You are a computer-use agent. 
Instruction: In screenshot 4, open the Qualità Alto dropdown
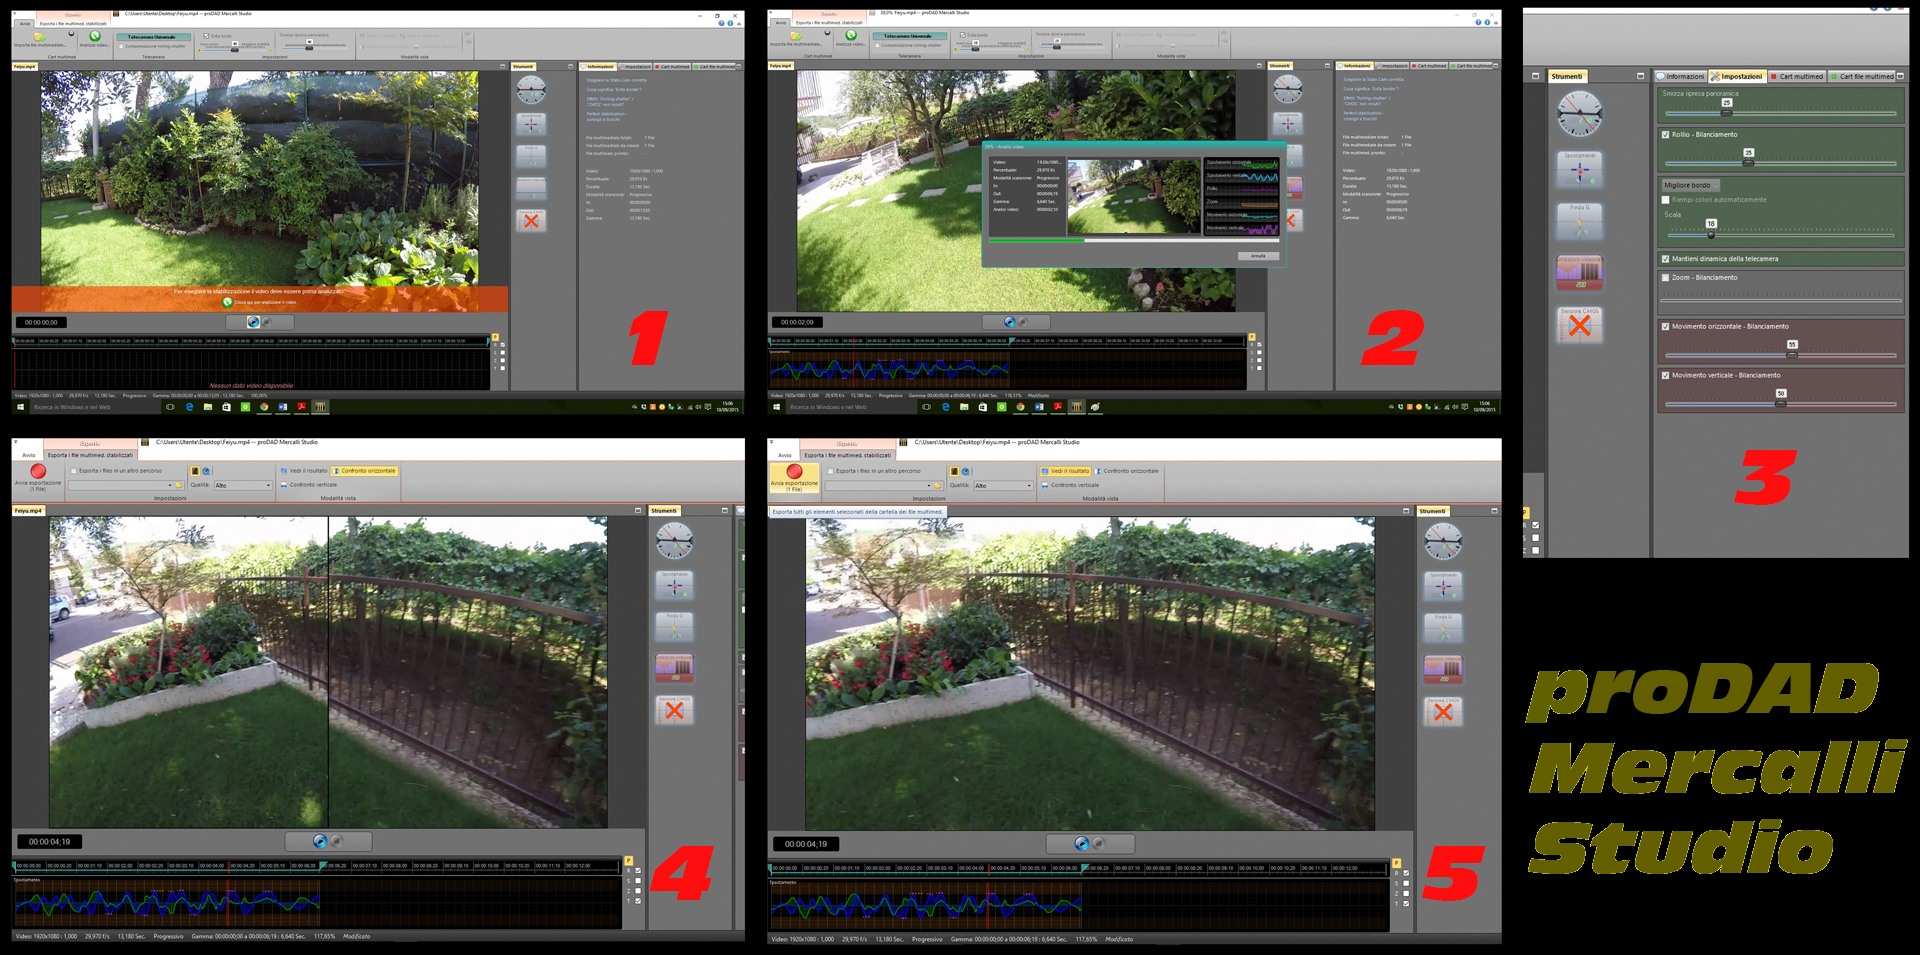243,485
